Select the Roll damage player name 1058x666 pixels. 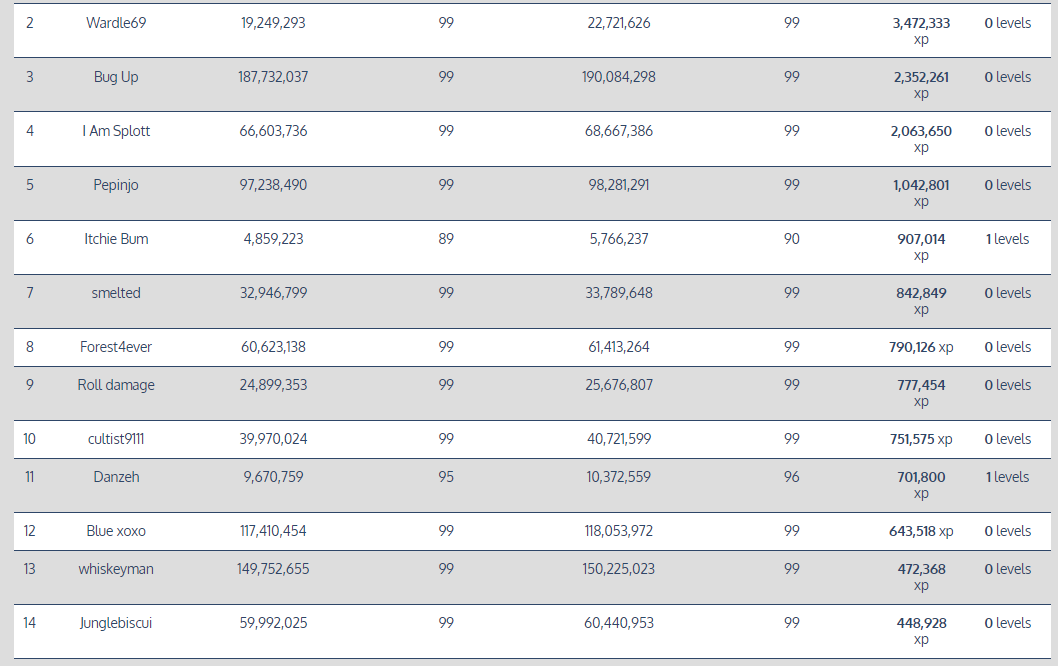coord(116,385)
